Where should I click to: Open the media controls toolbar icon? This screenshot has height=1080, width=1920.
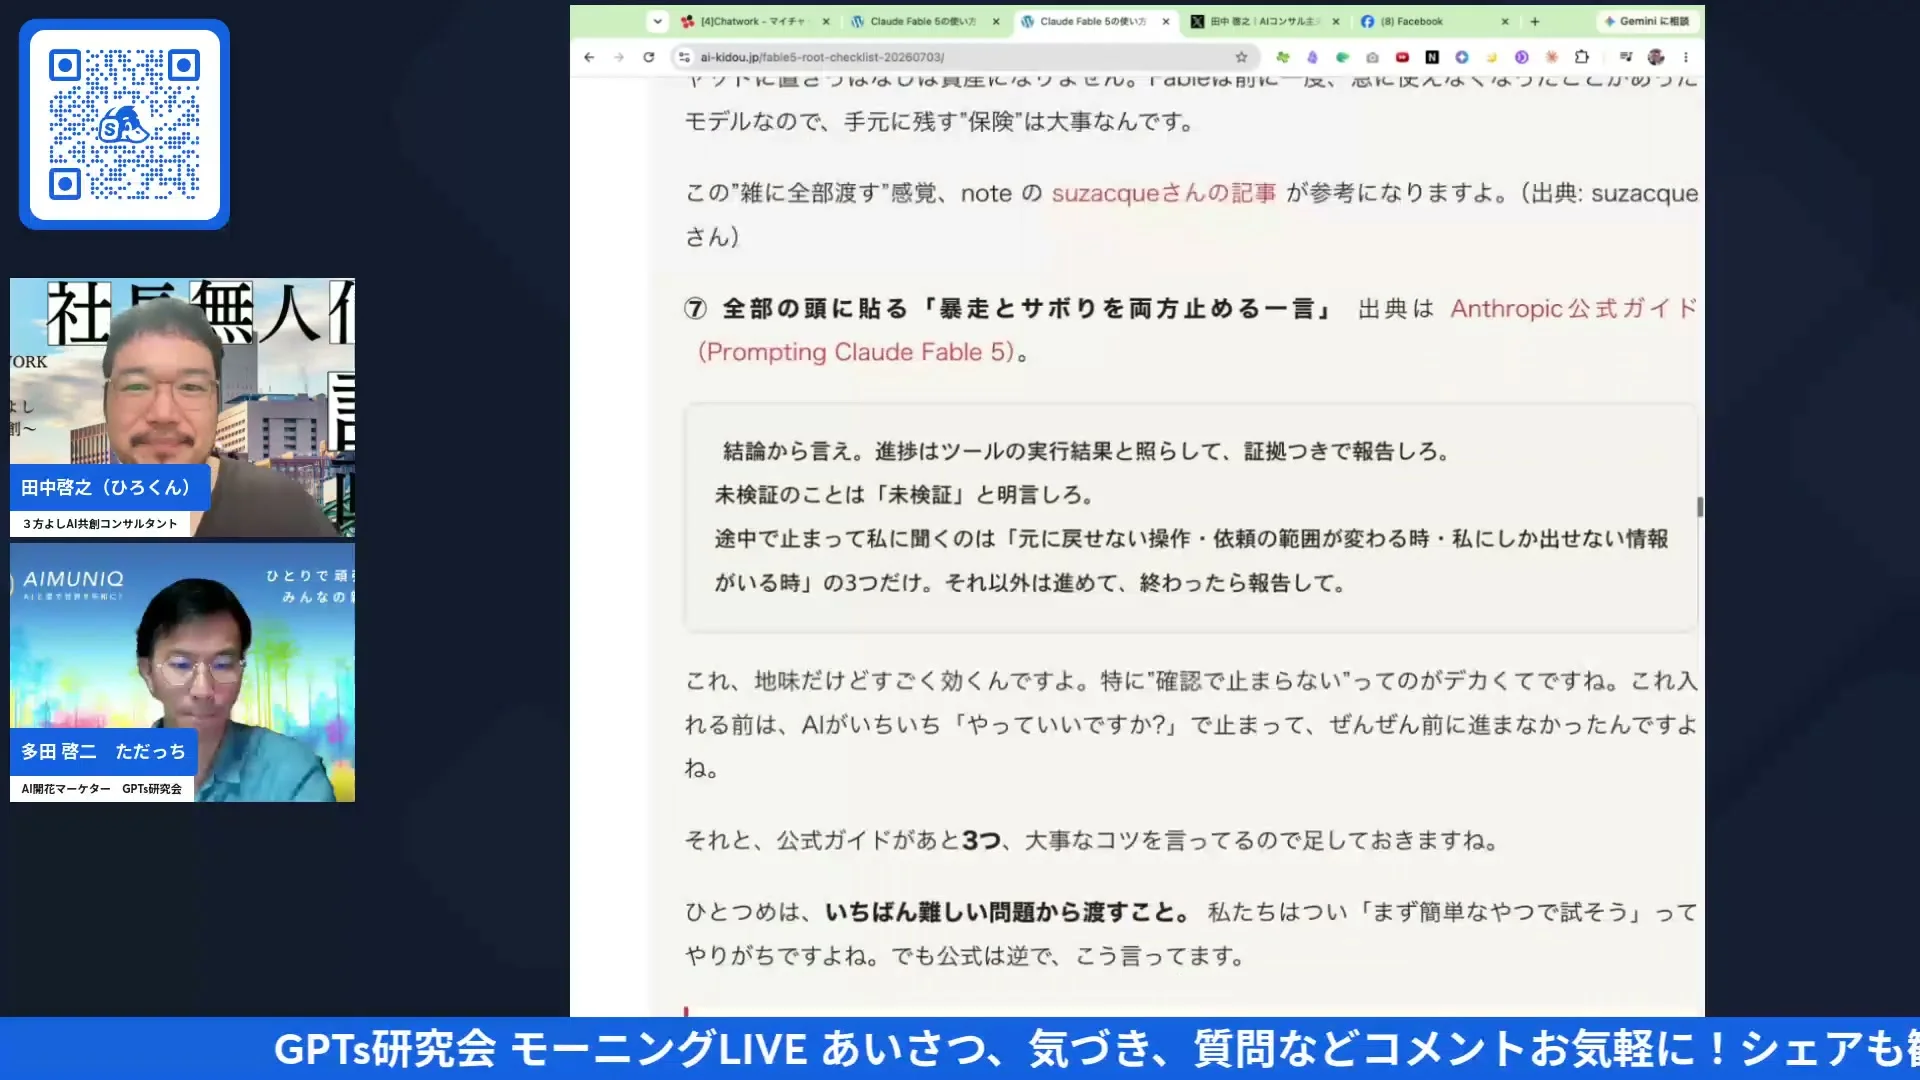tap(1626, 57)
